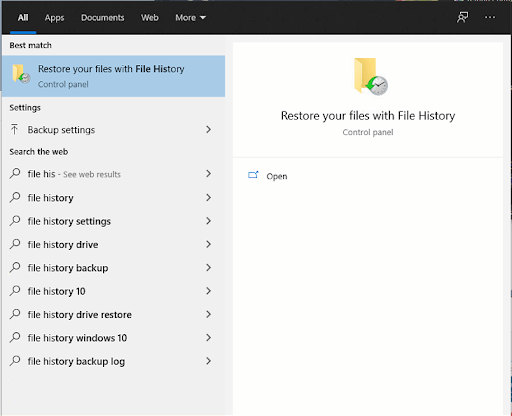Select 'file his - See web results'
This screenshot has height=416, width=512.
(x=113, y=174)
